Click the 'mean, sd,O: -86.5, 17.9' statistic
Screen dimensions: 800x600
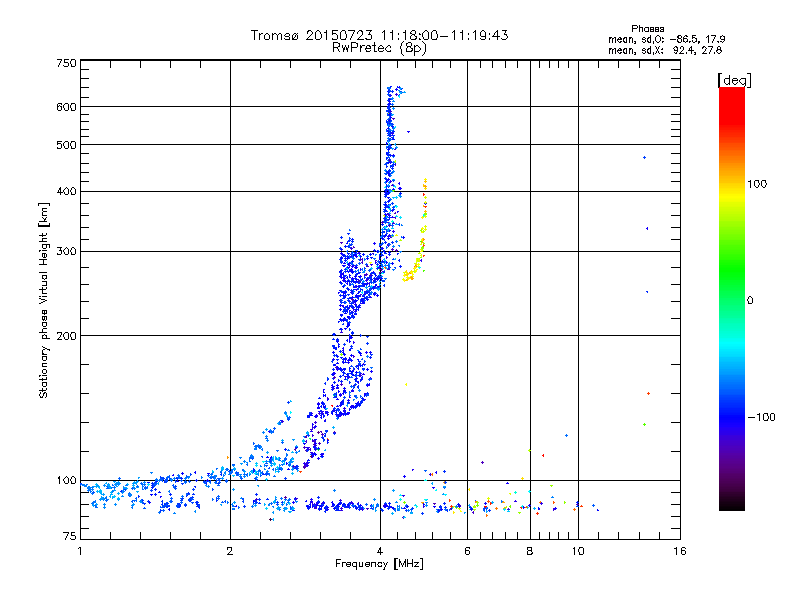click(x=666, y=39)
